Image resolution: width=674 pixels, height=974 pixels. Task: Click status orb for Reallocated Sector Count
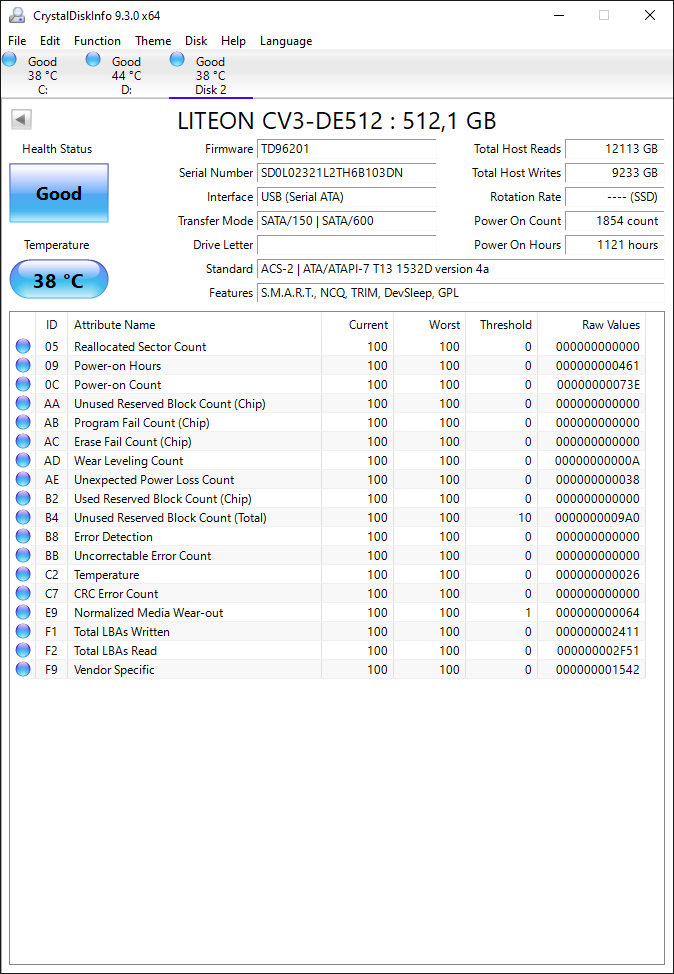point(23,346)
